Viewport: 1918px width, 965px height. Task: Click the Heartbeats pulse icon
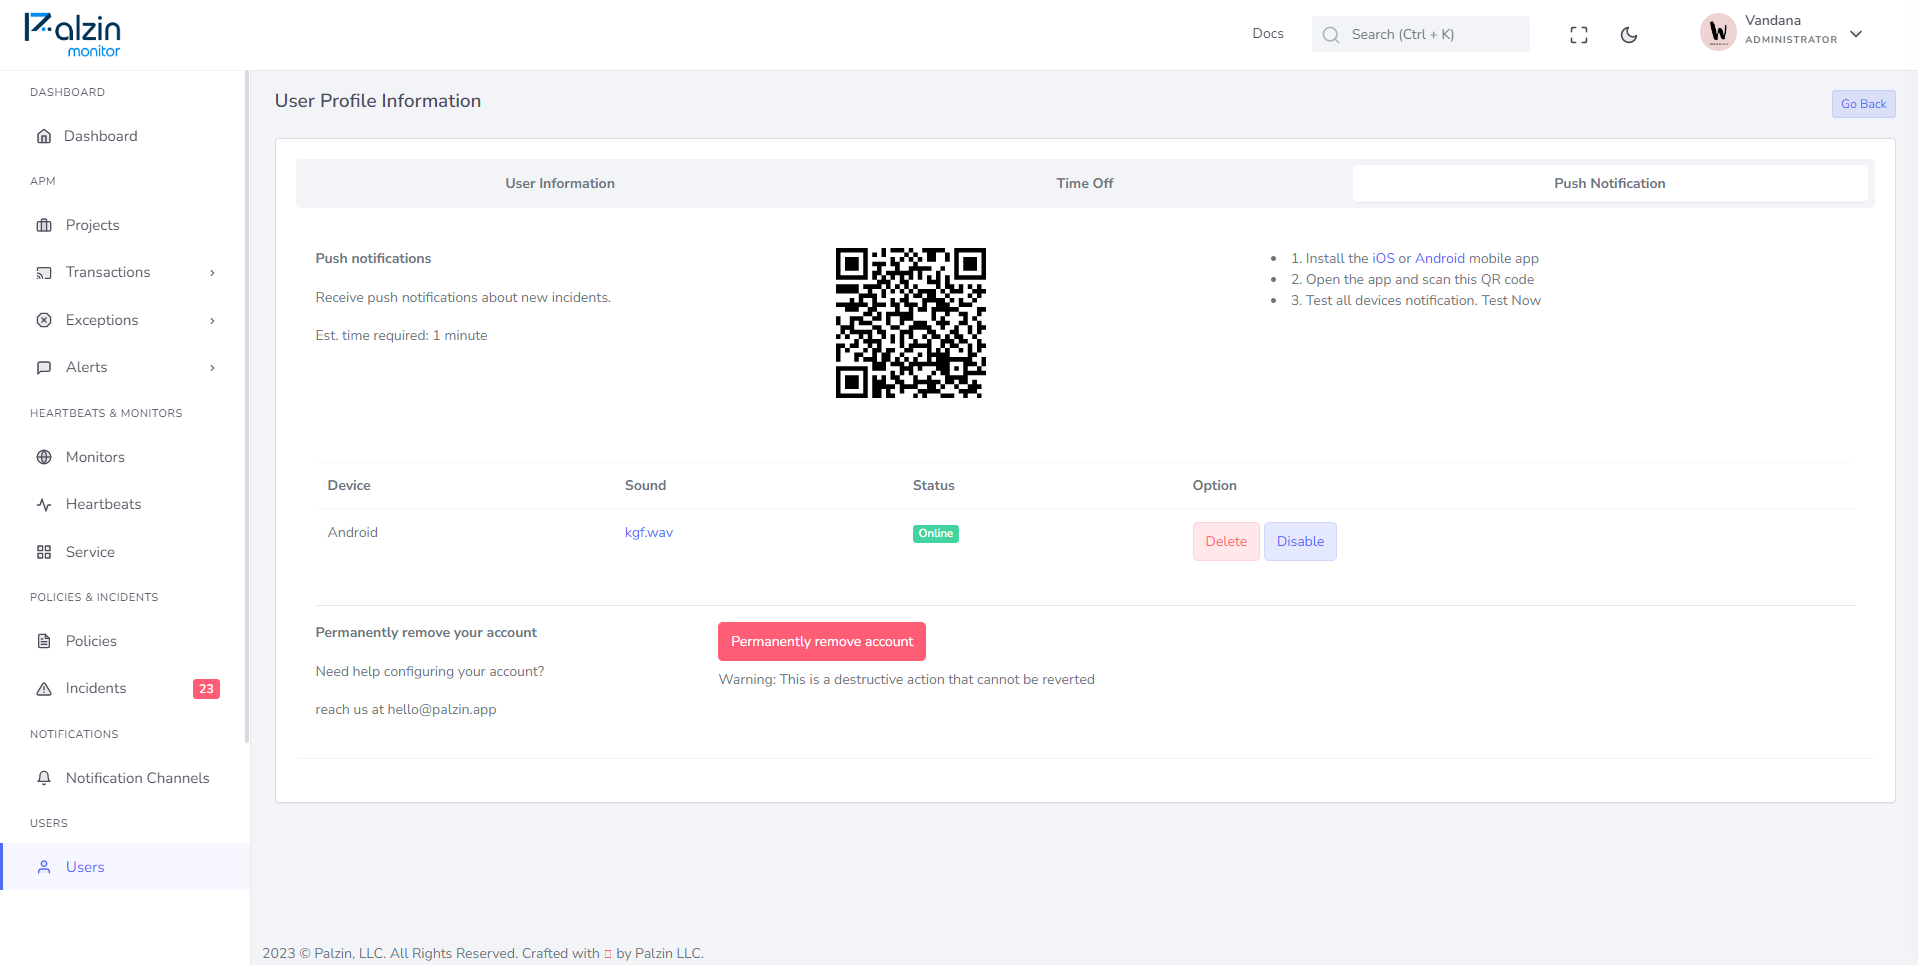click(44, 505)
